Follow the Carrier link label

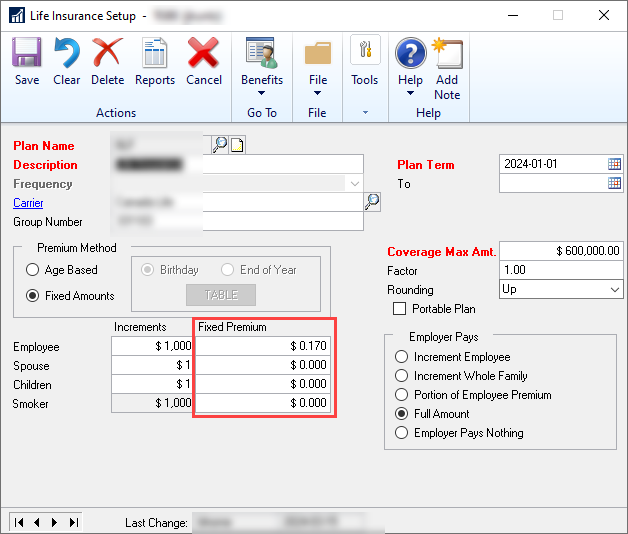click(28, 203)
